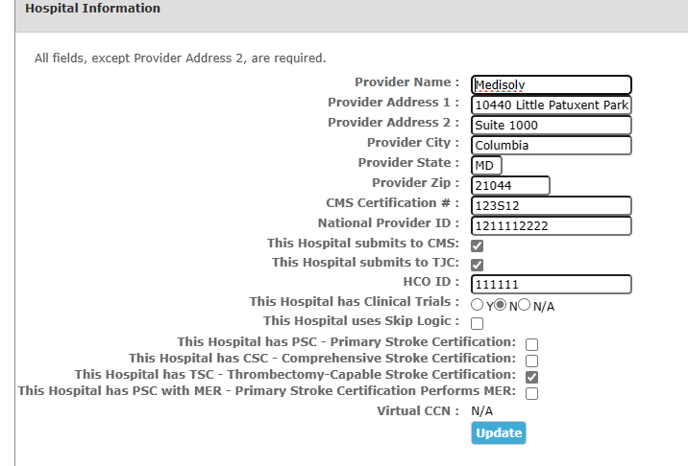Image resolution: width=688 pixels, height=466 pixels.
Task: Click the Provider Address 2 field
Action: click(x=552, y=125)
